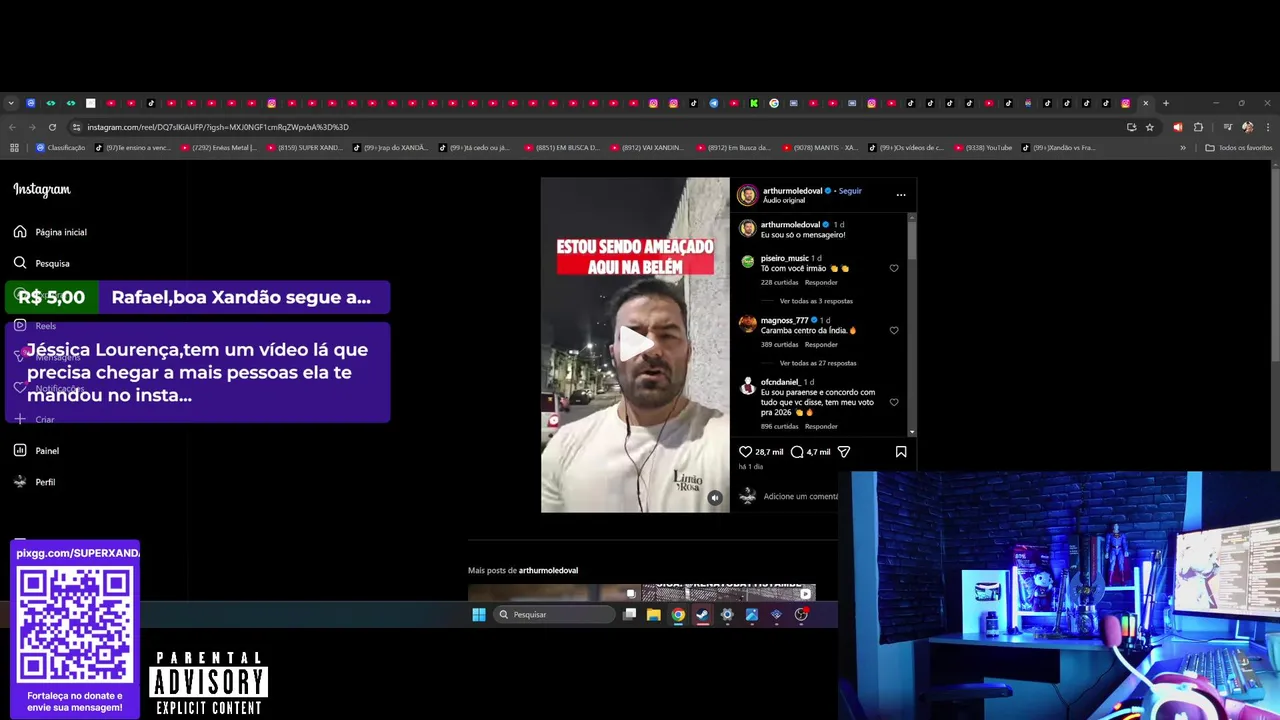Screen dimensions: 1280x720
Task: Like magnoss_777's comment
Action: point(894,330)
